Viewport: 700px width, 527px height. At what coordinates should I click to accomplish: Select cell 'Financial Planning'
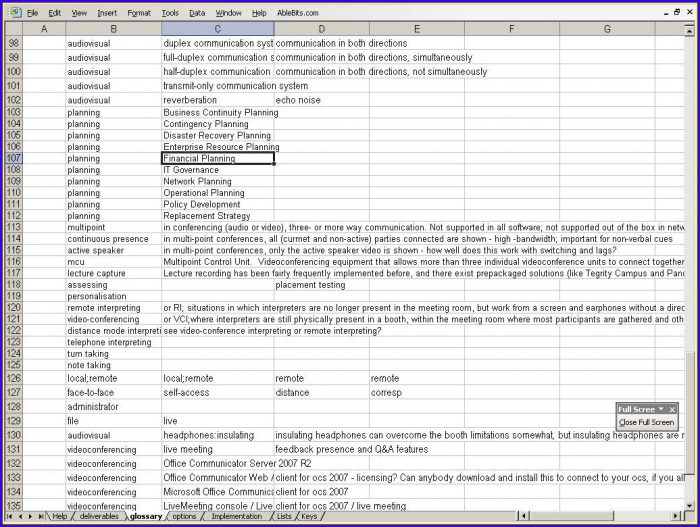[217, 158]
